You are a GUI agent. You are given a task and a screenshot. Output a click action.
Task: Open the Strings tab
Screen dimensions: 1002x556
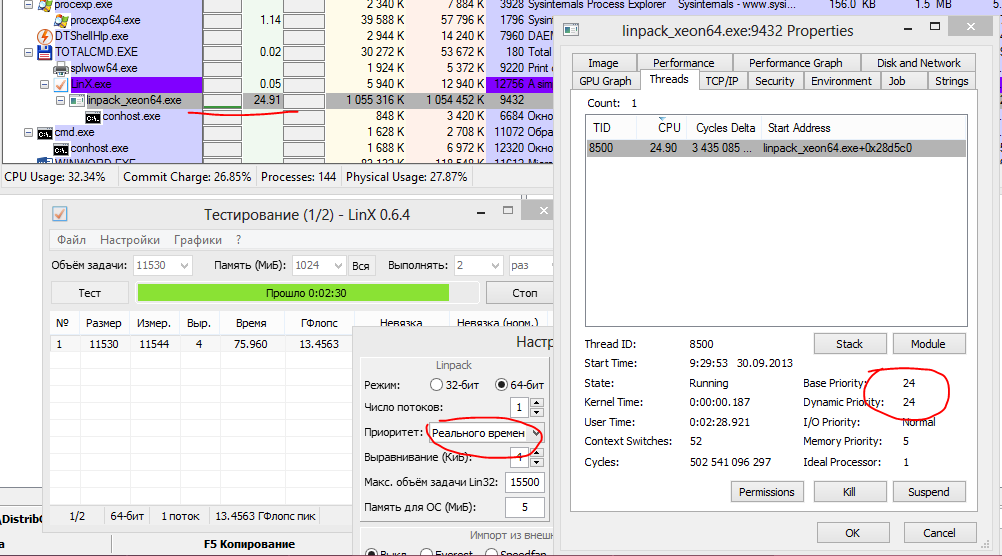coord(952,81)
